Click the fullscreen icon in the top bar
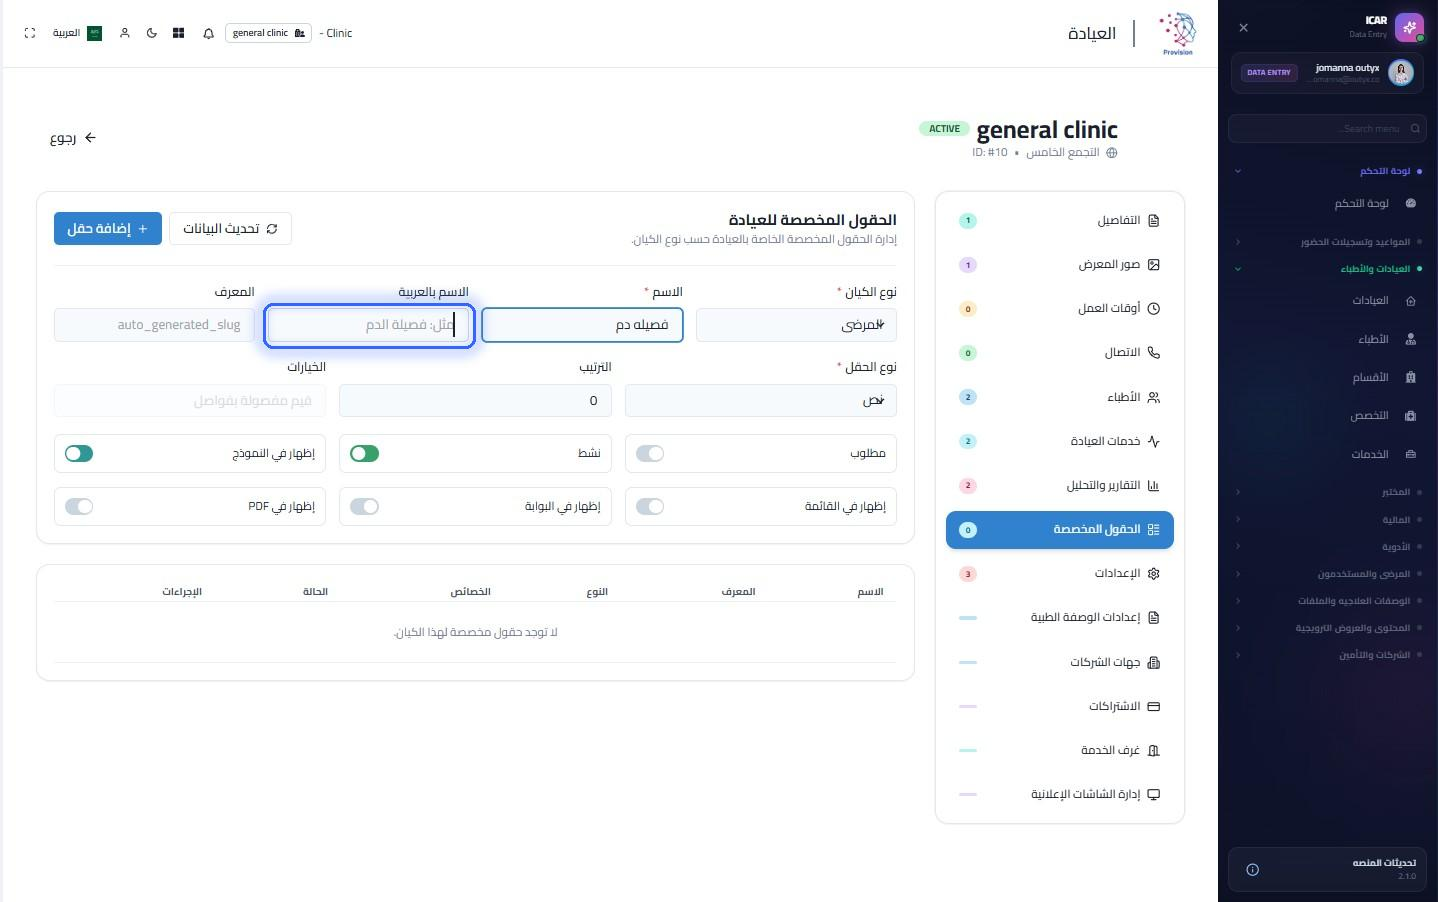Viewport: 1438px width, 902px height. pos(30,33)
